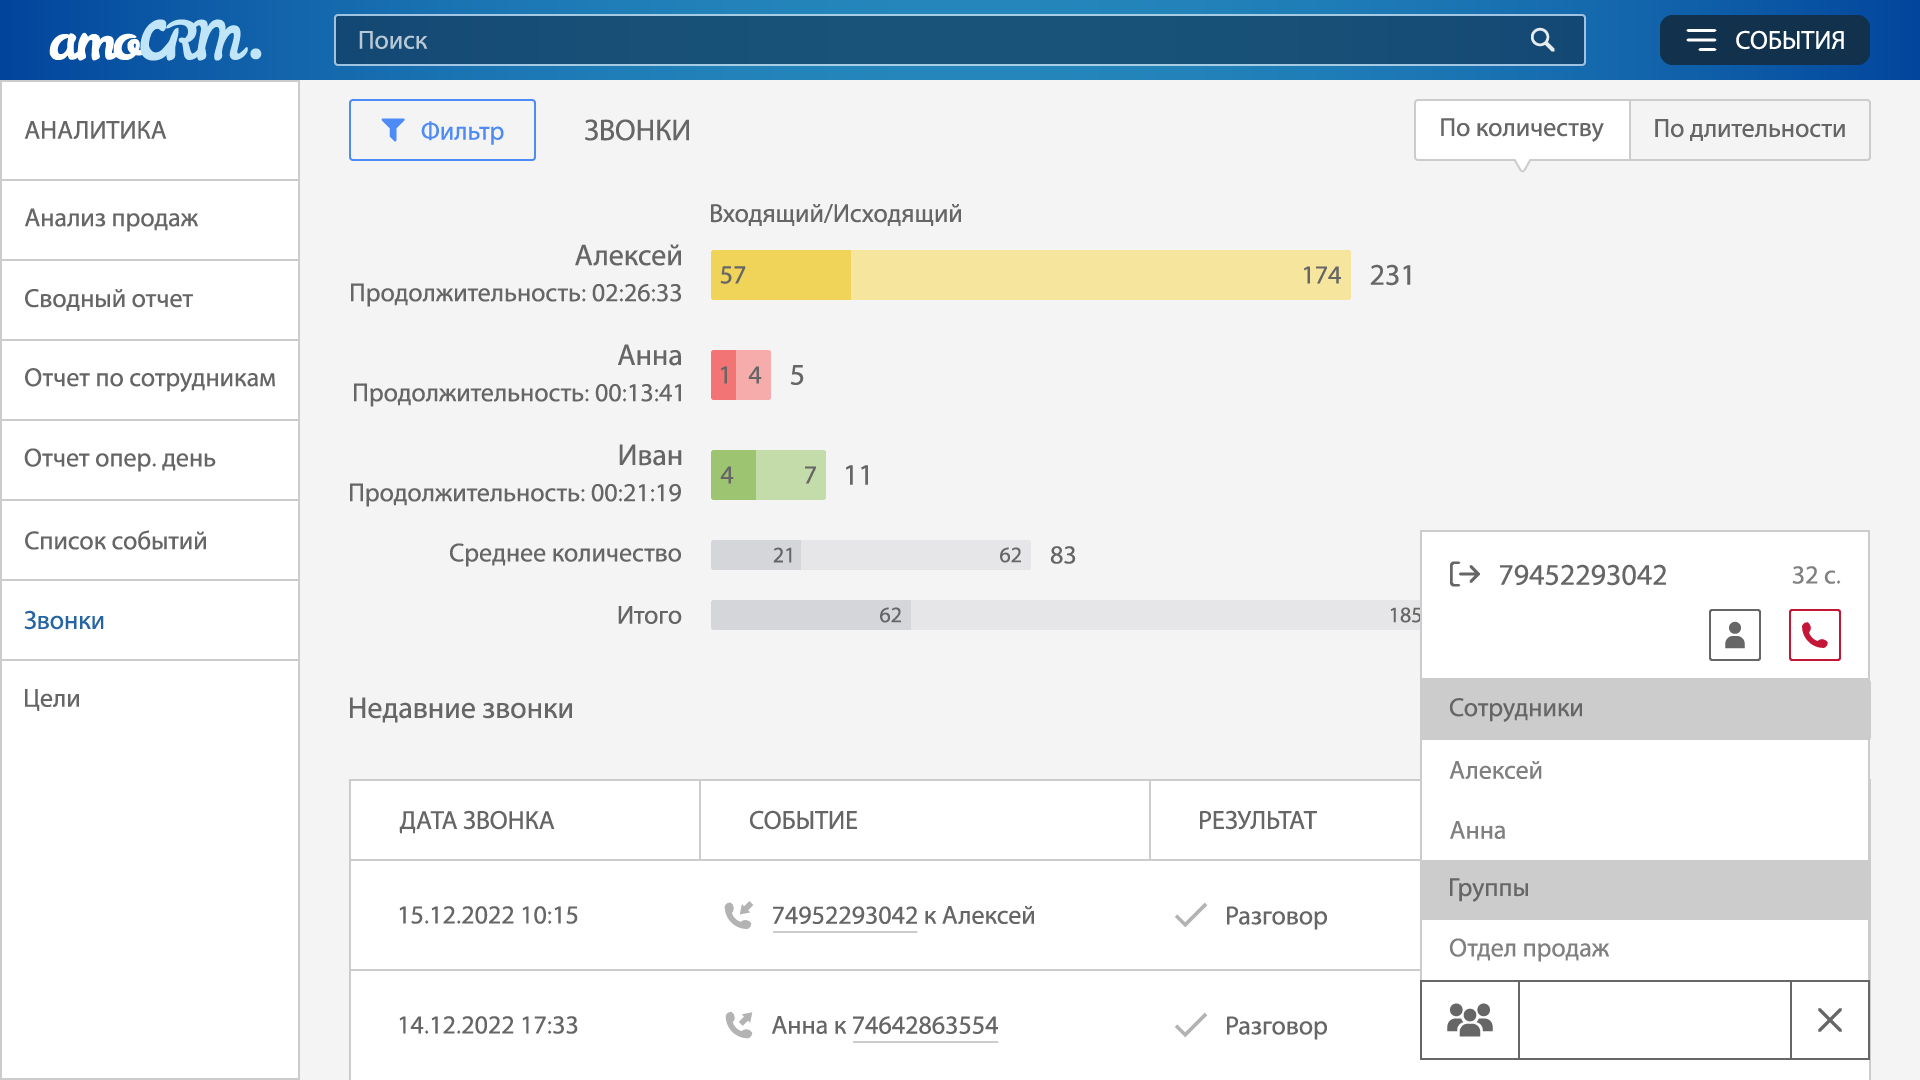Click Иван's green incoming bar 4
This screenshot has height=1080, width=1920.
coord(733,475)
